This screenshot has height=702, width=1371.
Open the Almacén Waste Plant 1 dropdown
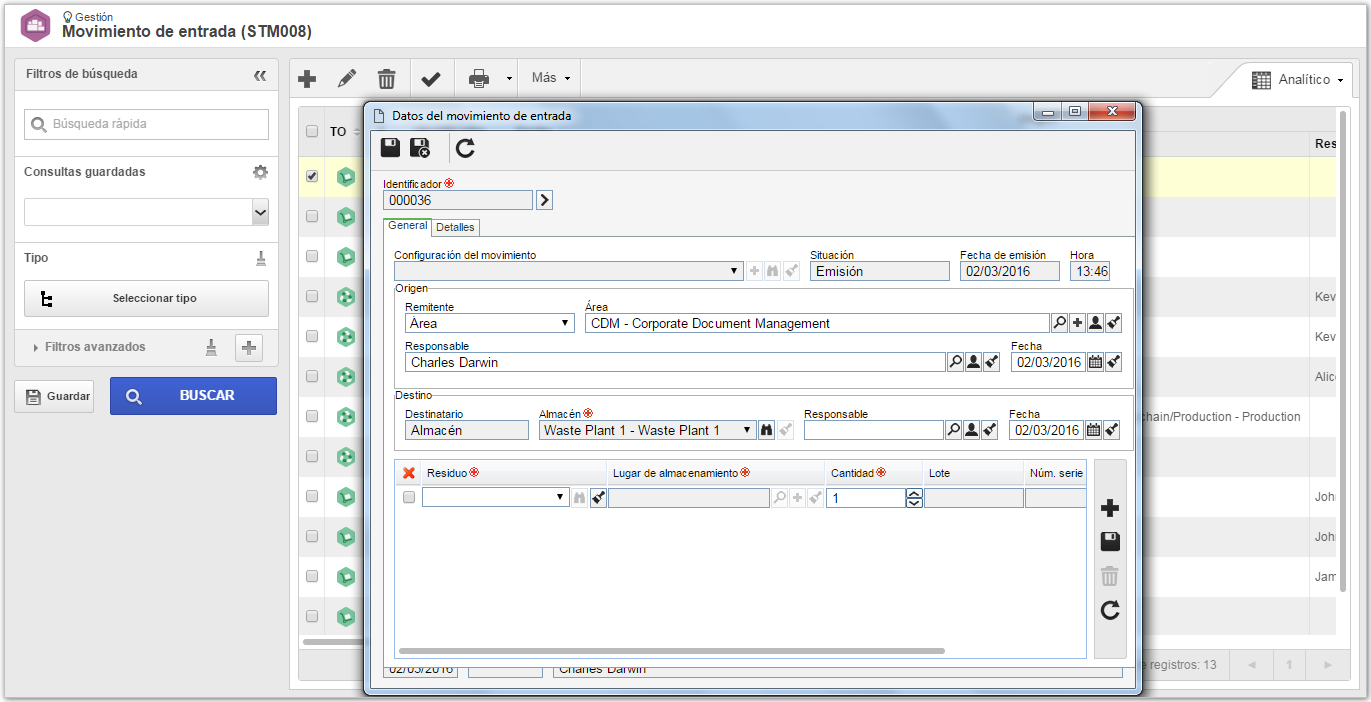[647, 430]
